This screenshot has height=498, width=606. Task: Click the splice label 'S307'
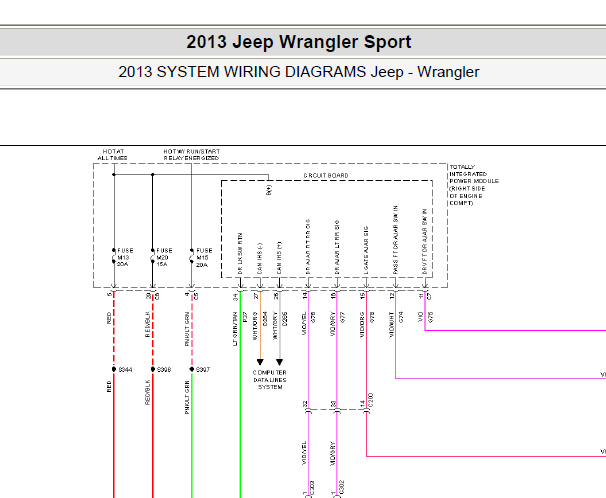(x=203, y=370)
